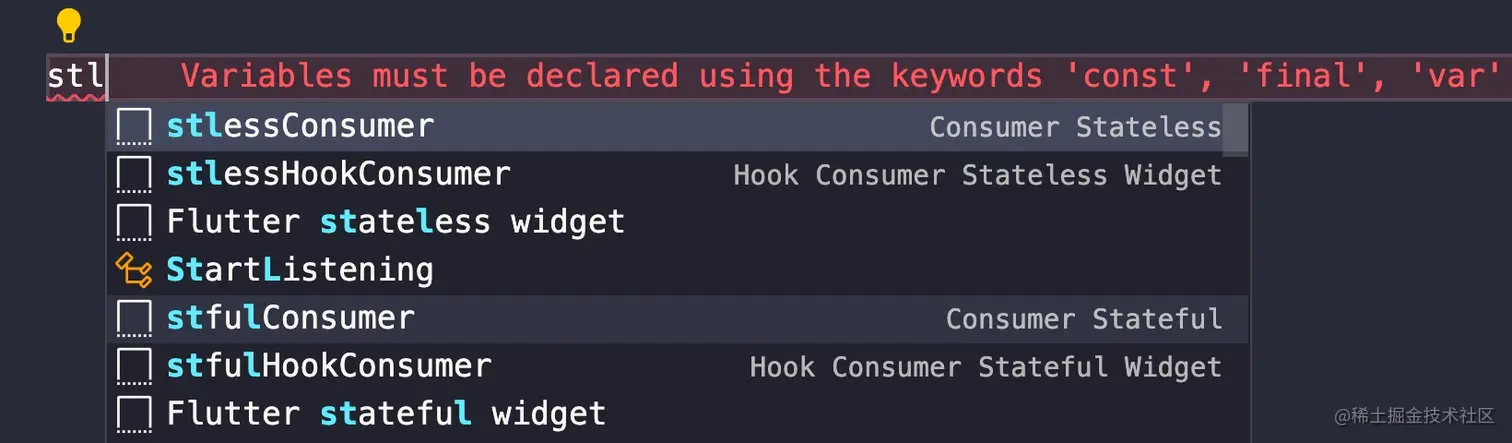Choose the stfulConsumer completion item
1512x443 pixels.
(x=290, y=319)
